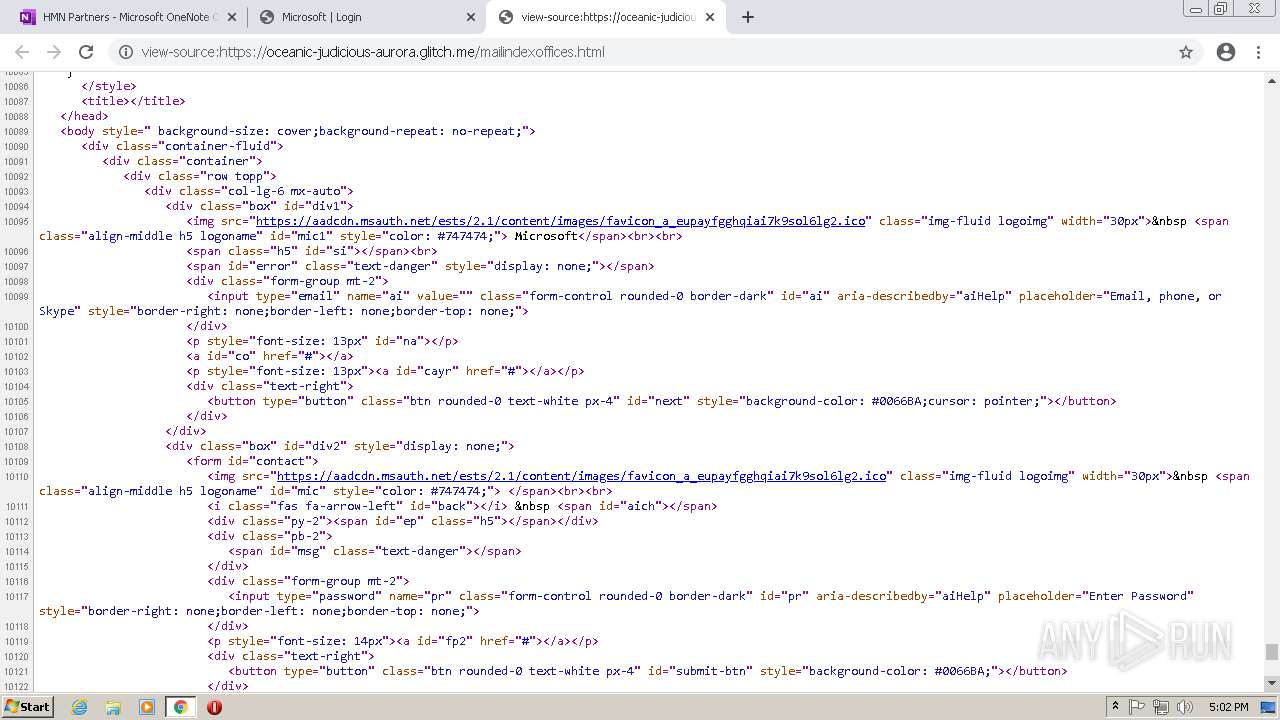The image size is (1280, 720).
Task: Click the 5:02 PM system clock
Action: tap(1228, 707)
